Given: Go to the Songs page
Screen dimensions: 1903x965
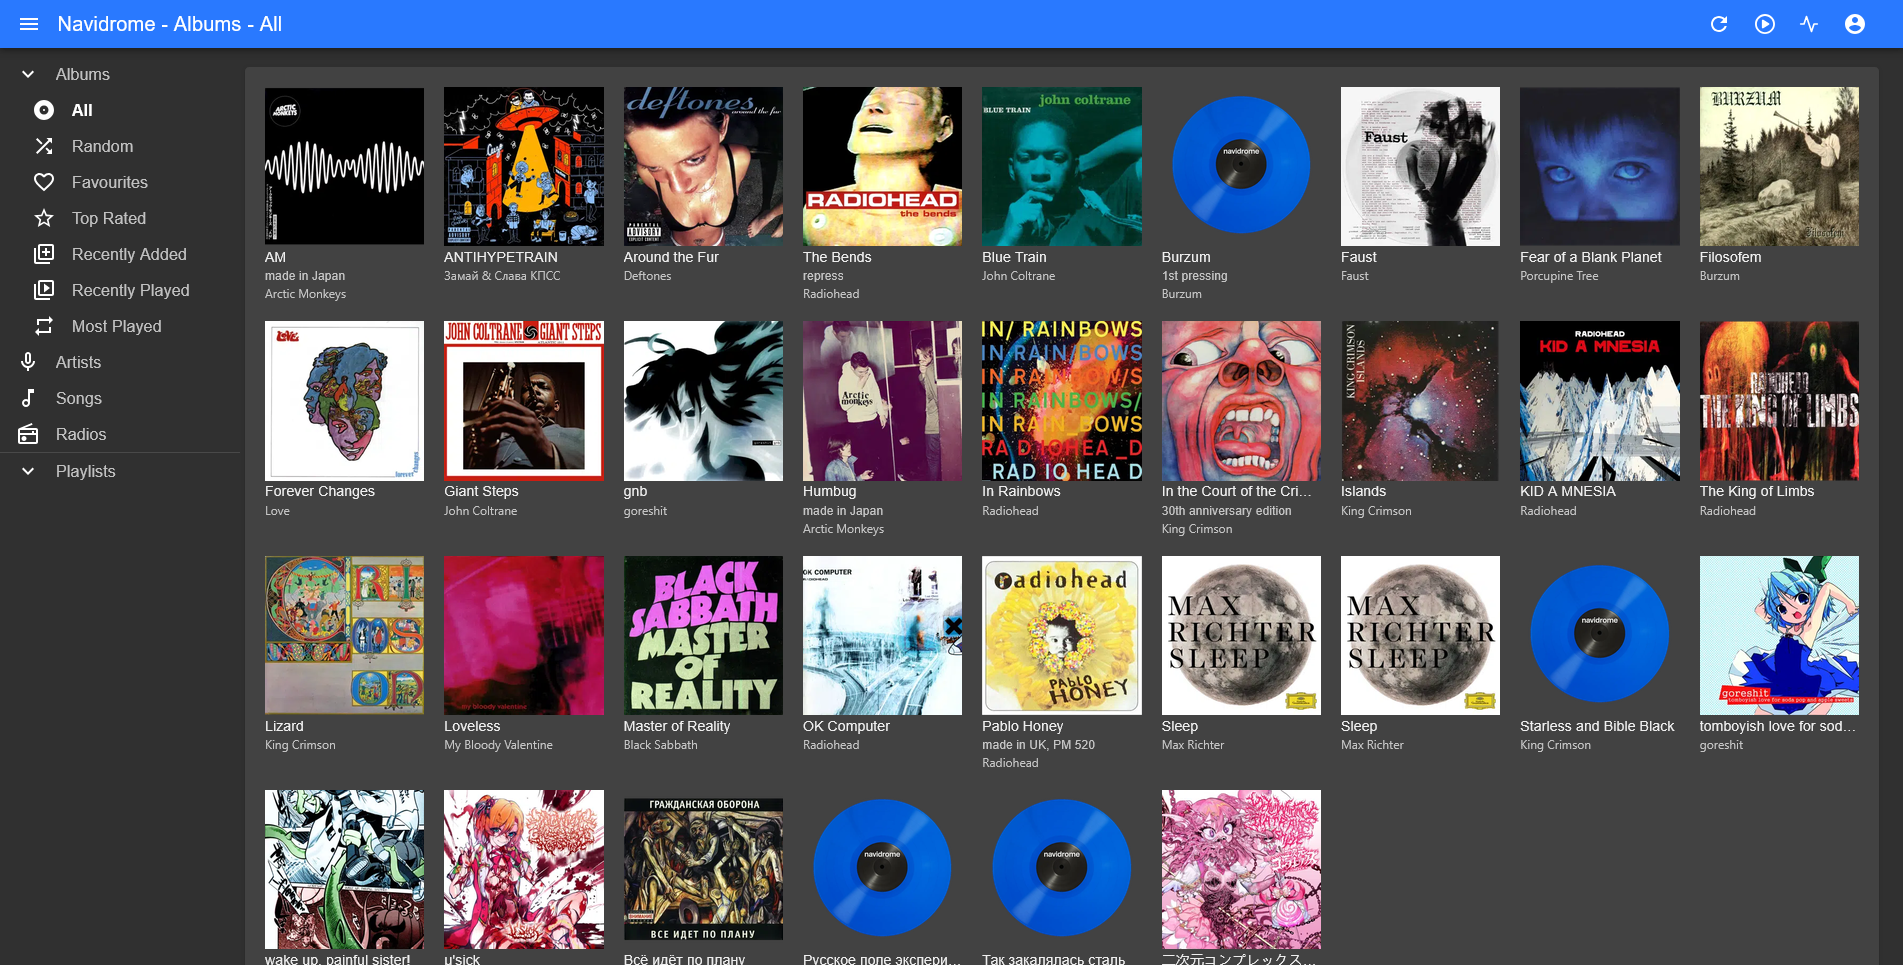Looking at the screenshot, I should [120, 398].
